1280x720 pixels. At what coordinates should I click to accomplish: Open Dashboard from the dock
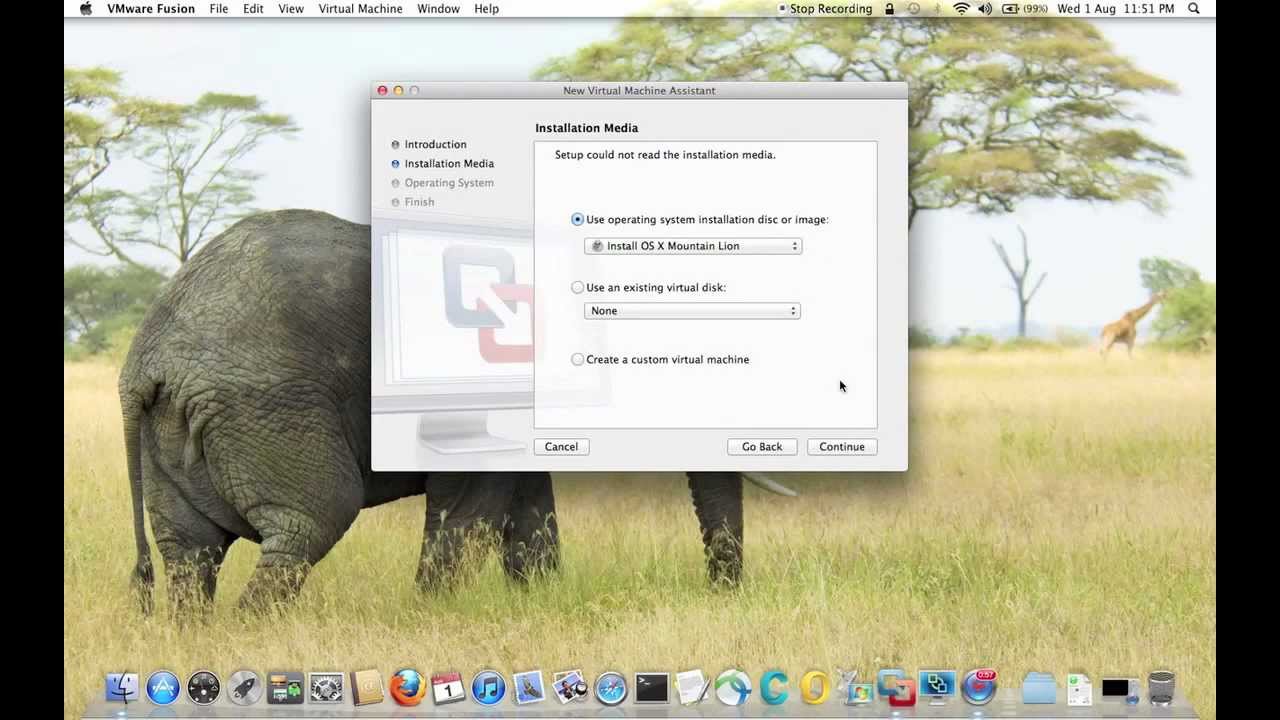click(204, 688)
